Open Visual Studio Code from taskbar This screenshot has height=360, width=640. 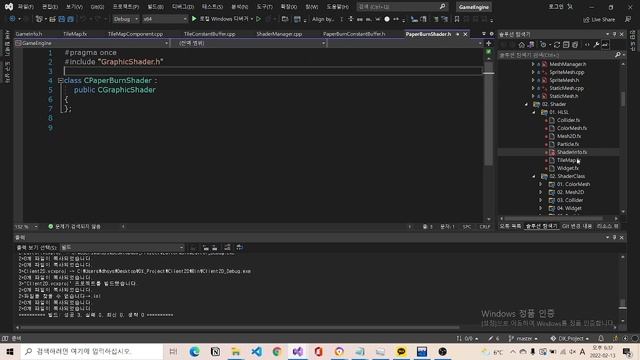click(257, 351)
